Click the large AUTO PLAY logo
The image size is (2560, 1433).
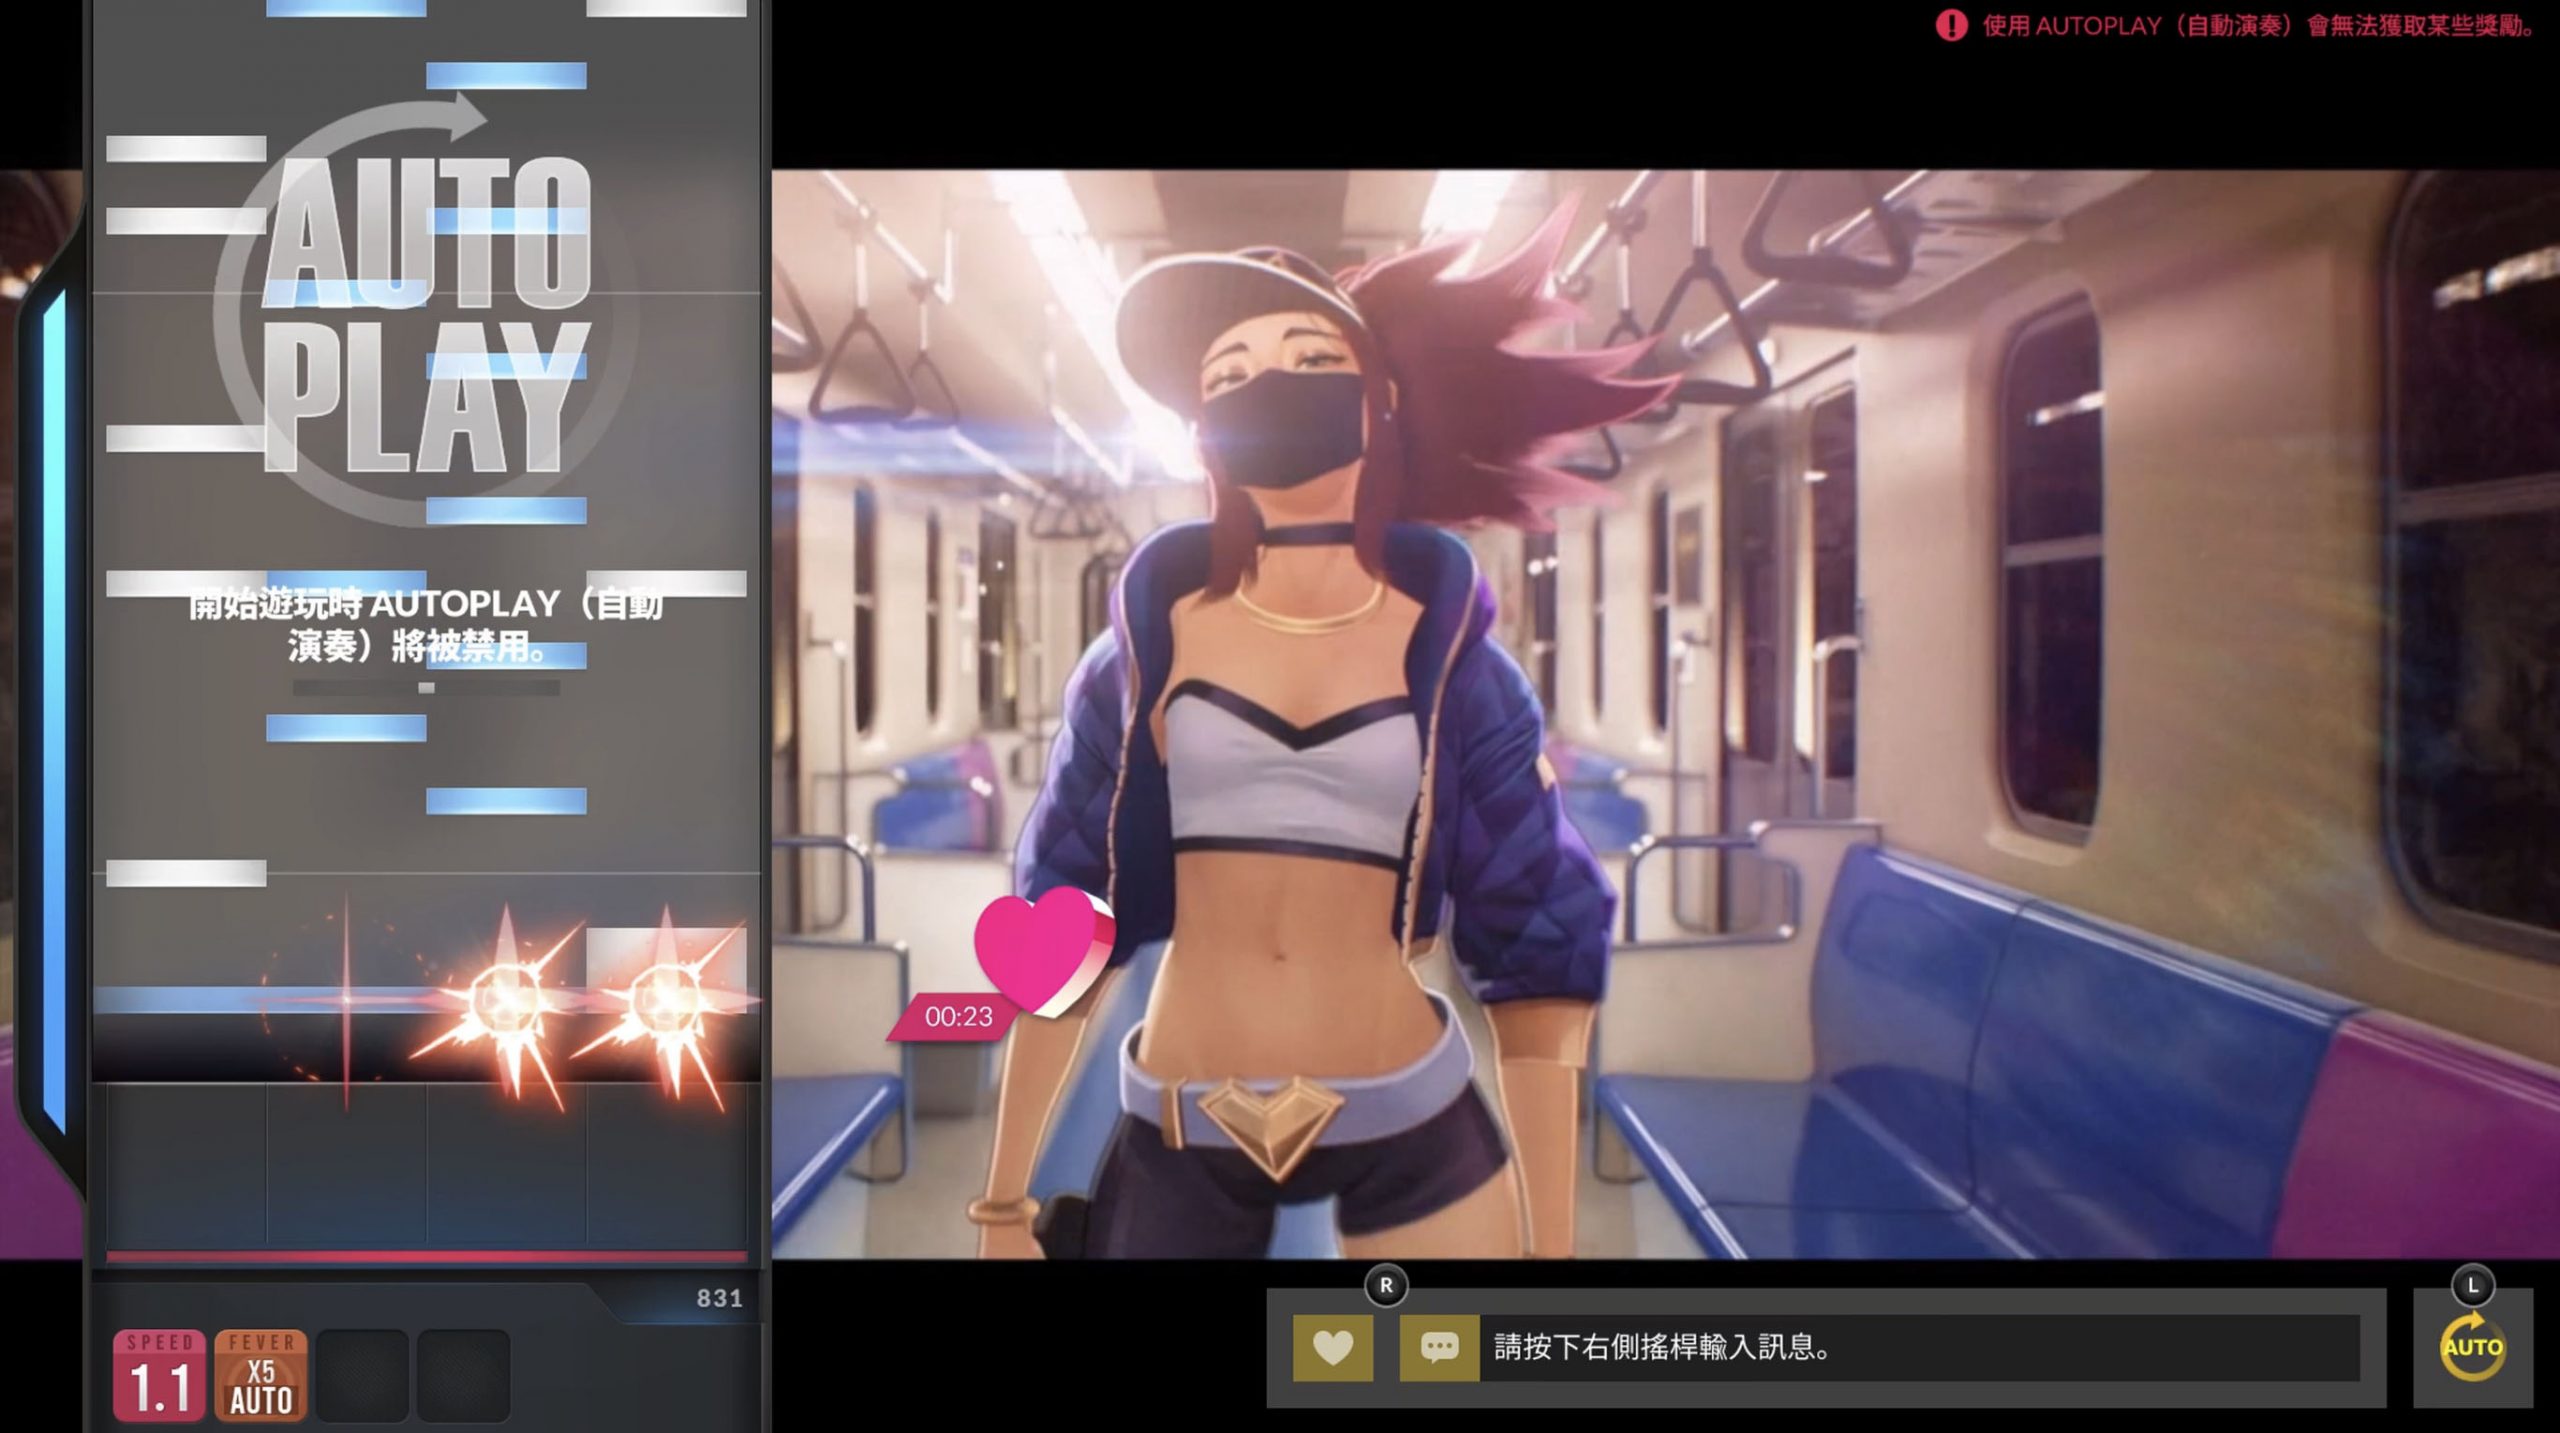pos(425,310)
